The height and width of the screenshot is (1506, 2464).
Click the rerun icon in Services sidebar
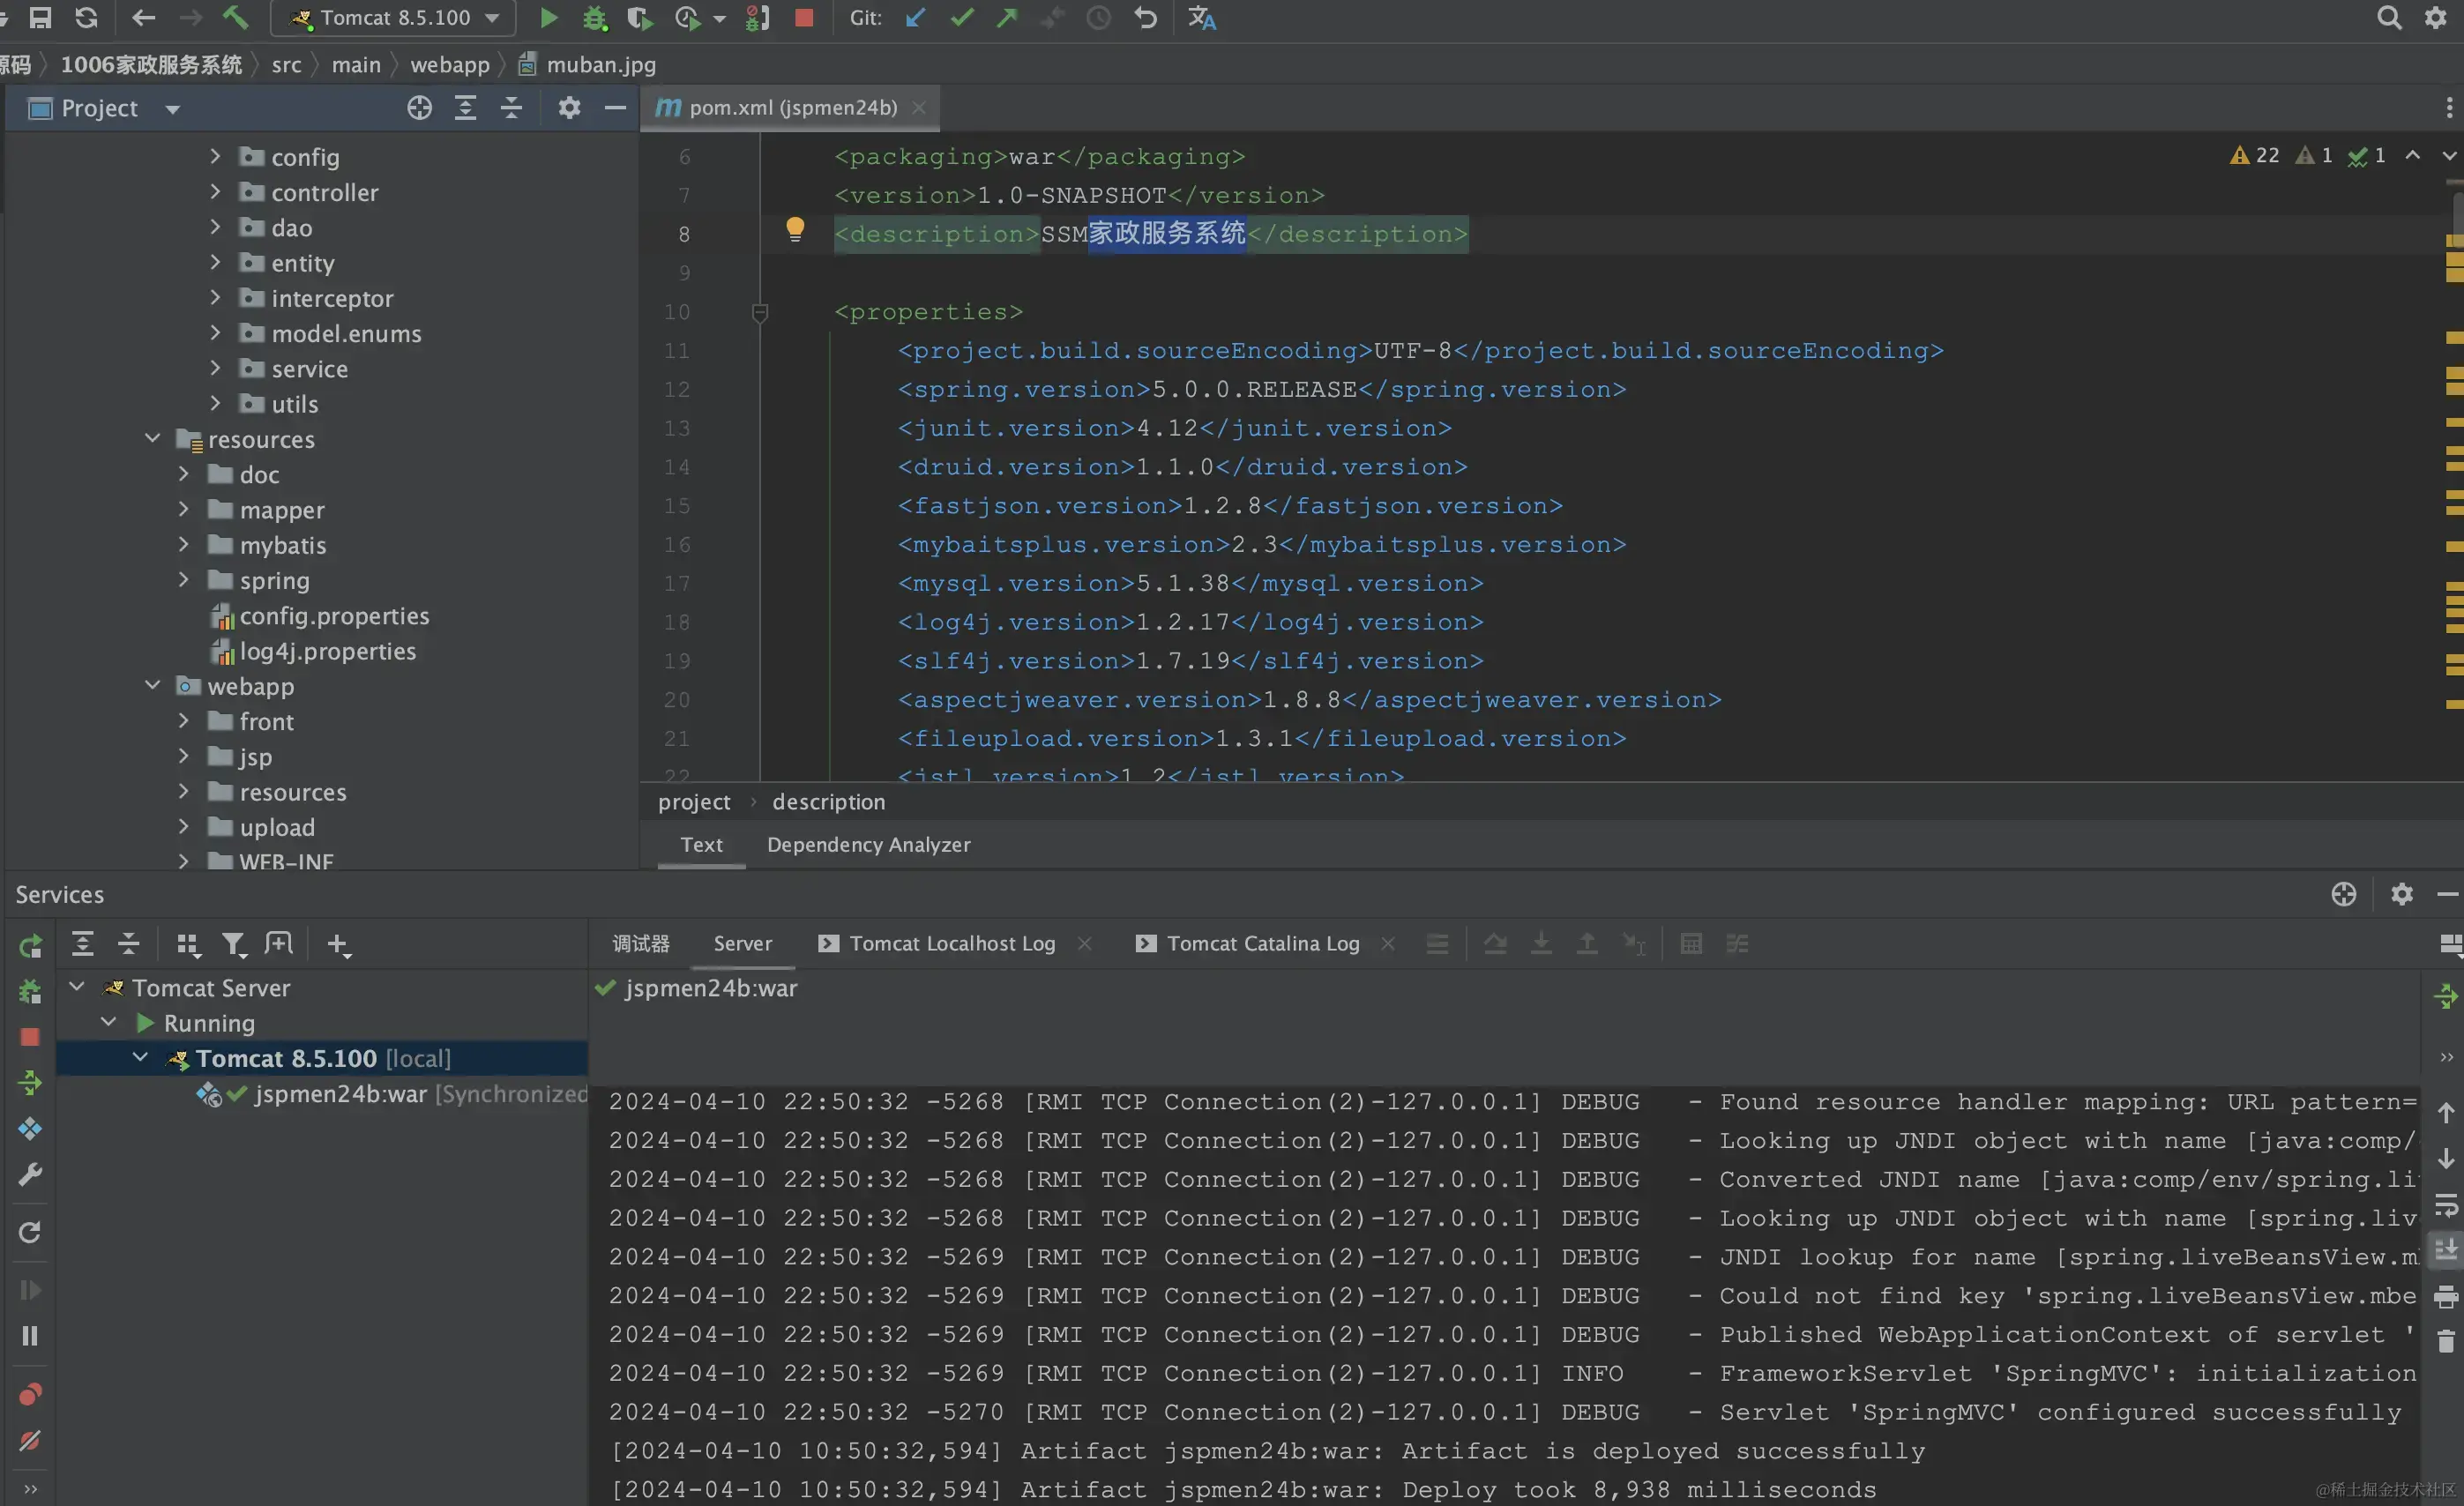30,946
